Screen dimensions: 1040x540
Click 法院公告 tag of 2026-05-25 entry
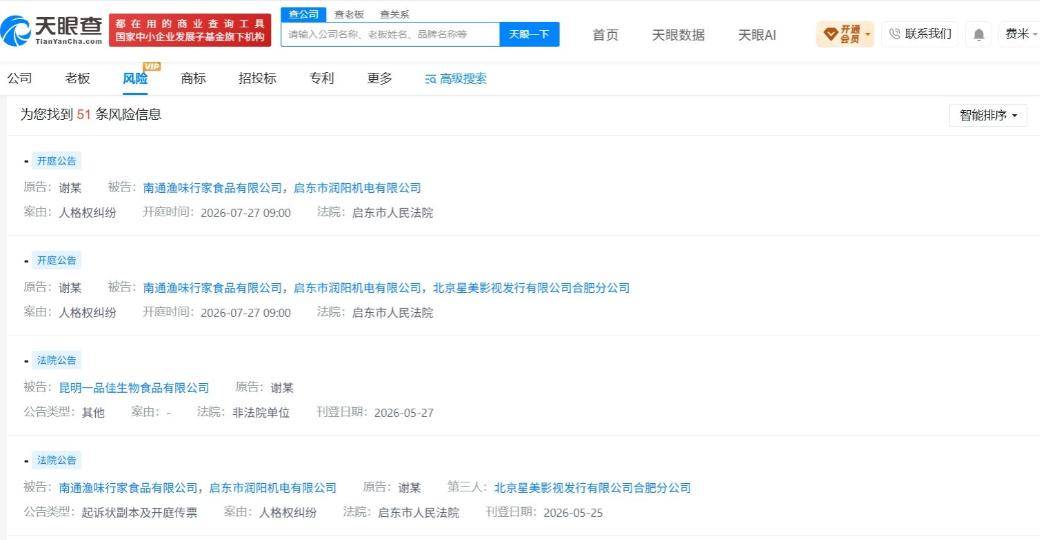pyautogui.click(x=56, y=460)
